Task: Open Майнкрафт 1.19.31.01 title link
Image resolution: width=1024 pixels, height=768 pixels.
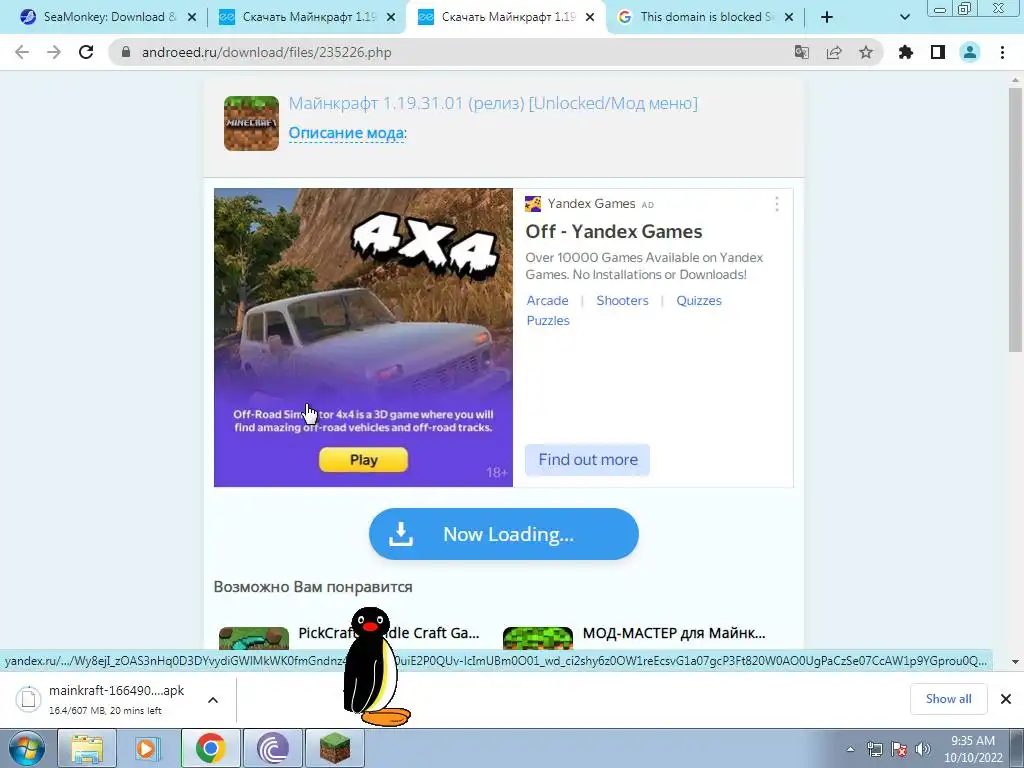Action: (493, 103)
